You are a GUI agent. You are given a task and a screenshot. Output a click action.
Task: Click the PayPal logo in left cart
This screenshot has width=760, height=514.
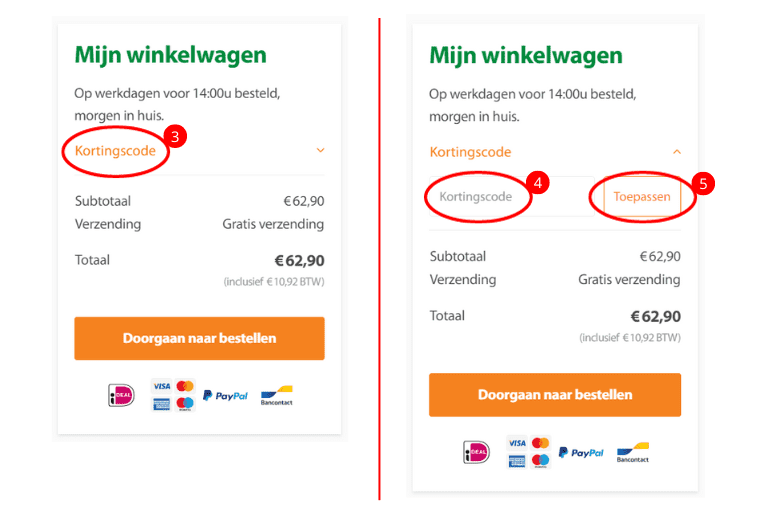pos(225,396)
